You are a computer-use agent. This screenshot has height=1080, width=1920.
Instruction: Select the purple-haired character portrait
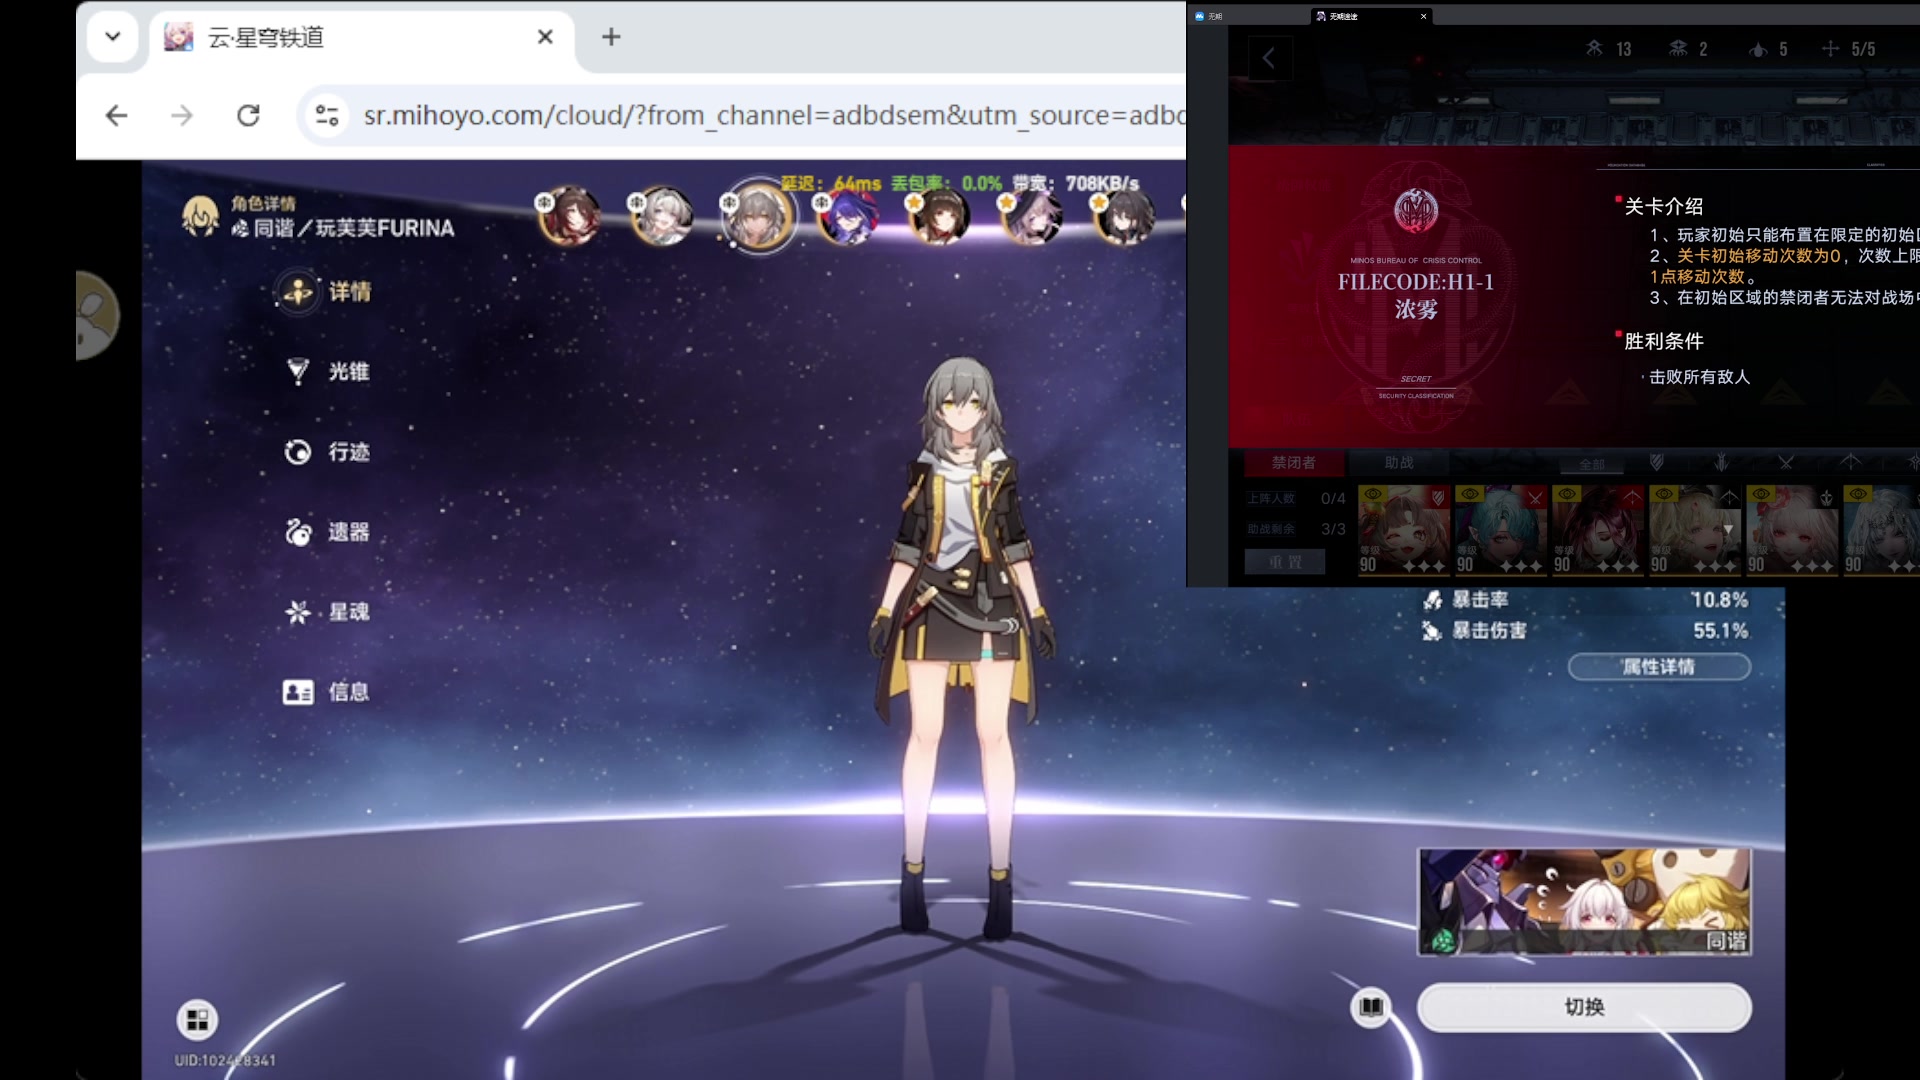(847, 216)
